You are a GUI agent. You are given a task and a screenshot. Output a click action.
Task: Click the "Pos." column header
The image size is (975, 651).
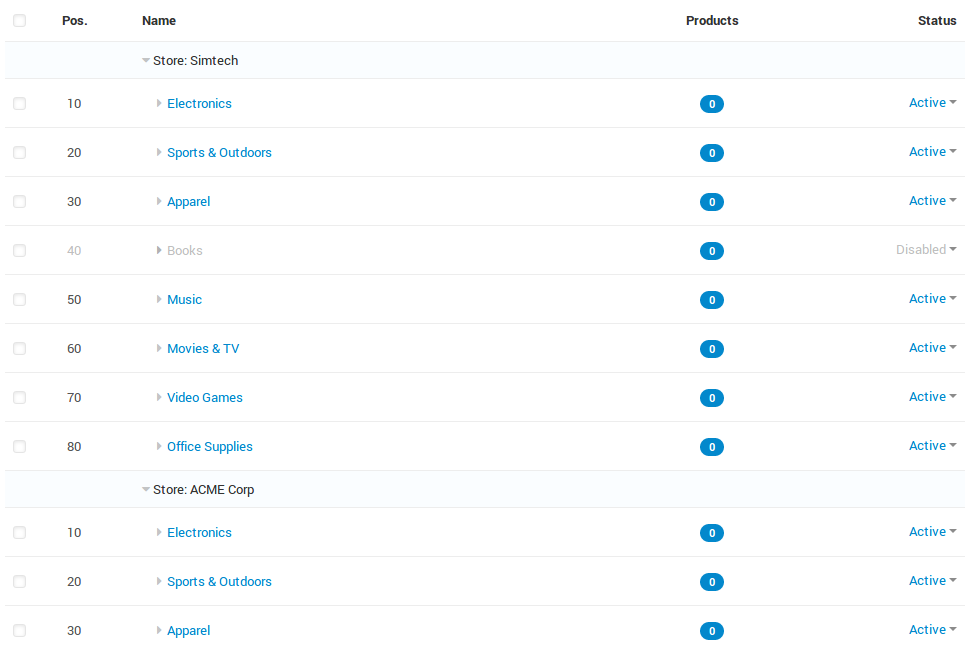pos(75,21)
